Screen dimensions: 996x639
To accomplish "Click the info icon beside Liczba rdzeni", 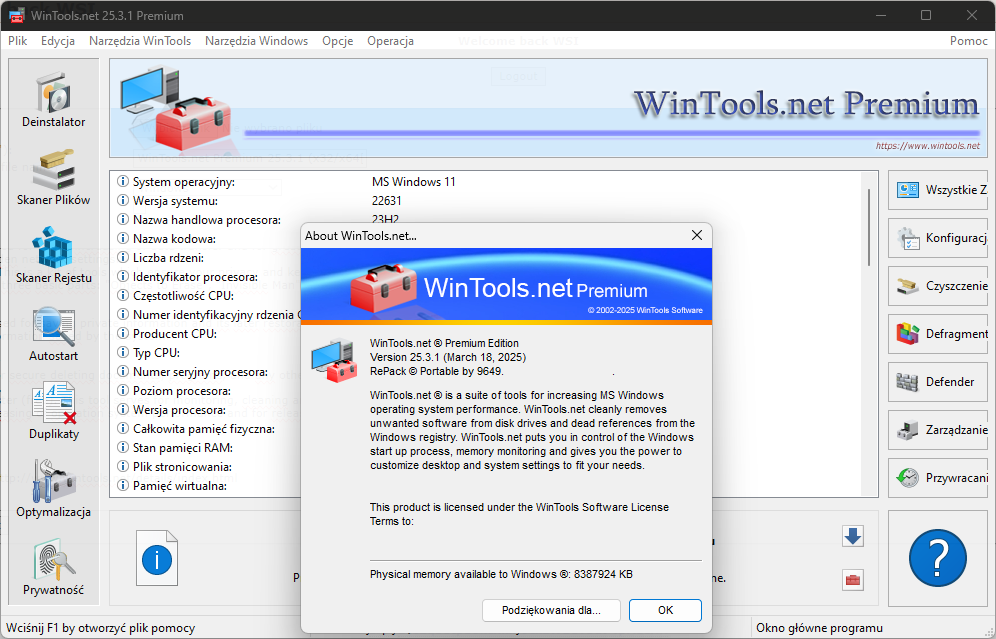I will tap(123, 257).
